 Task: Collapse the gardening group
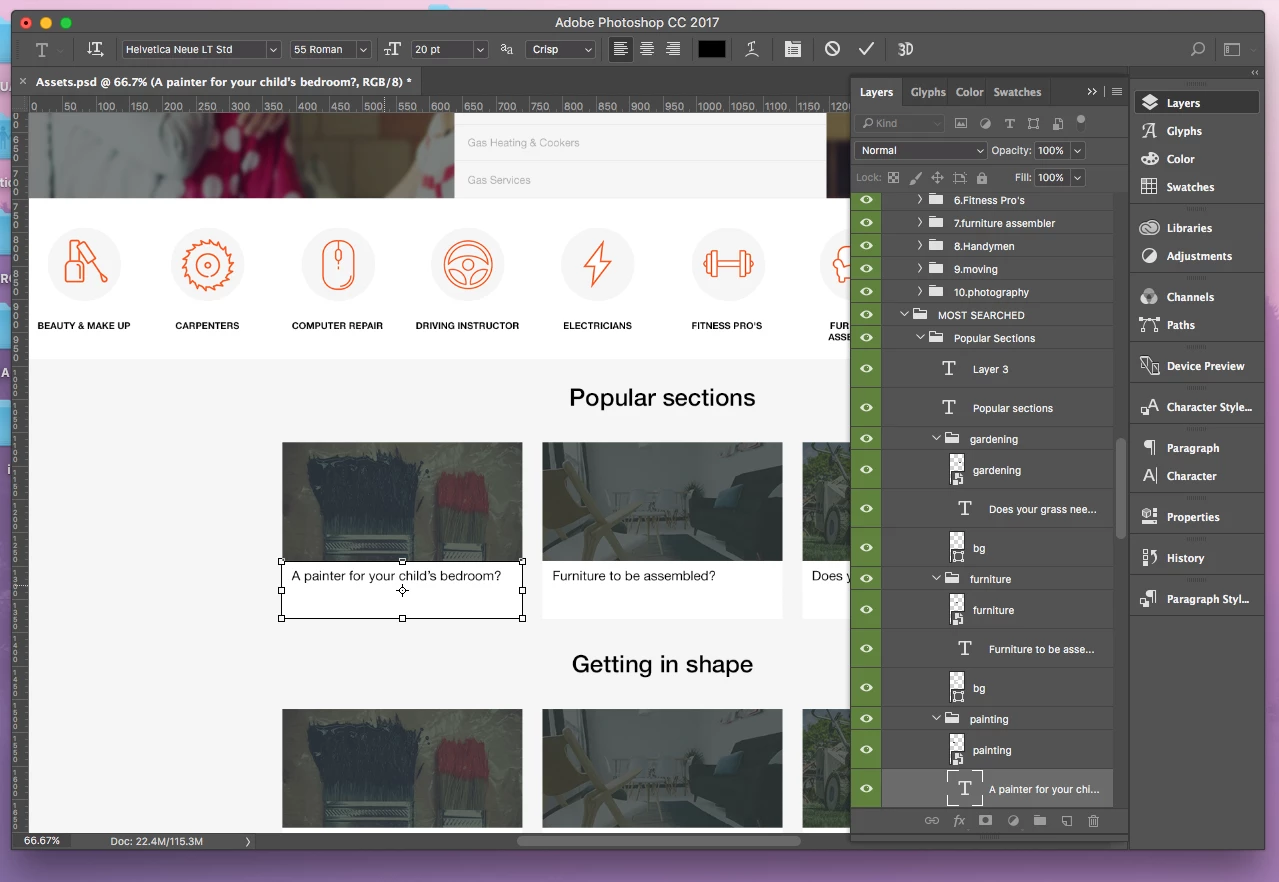936,438
